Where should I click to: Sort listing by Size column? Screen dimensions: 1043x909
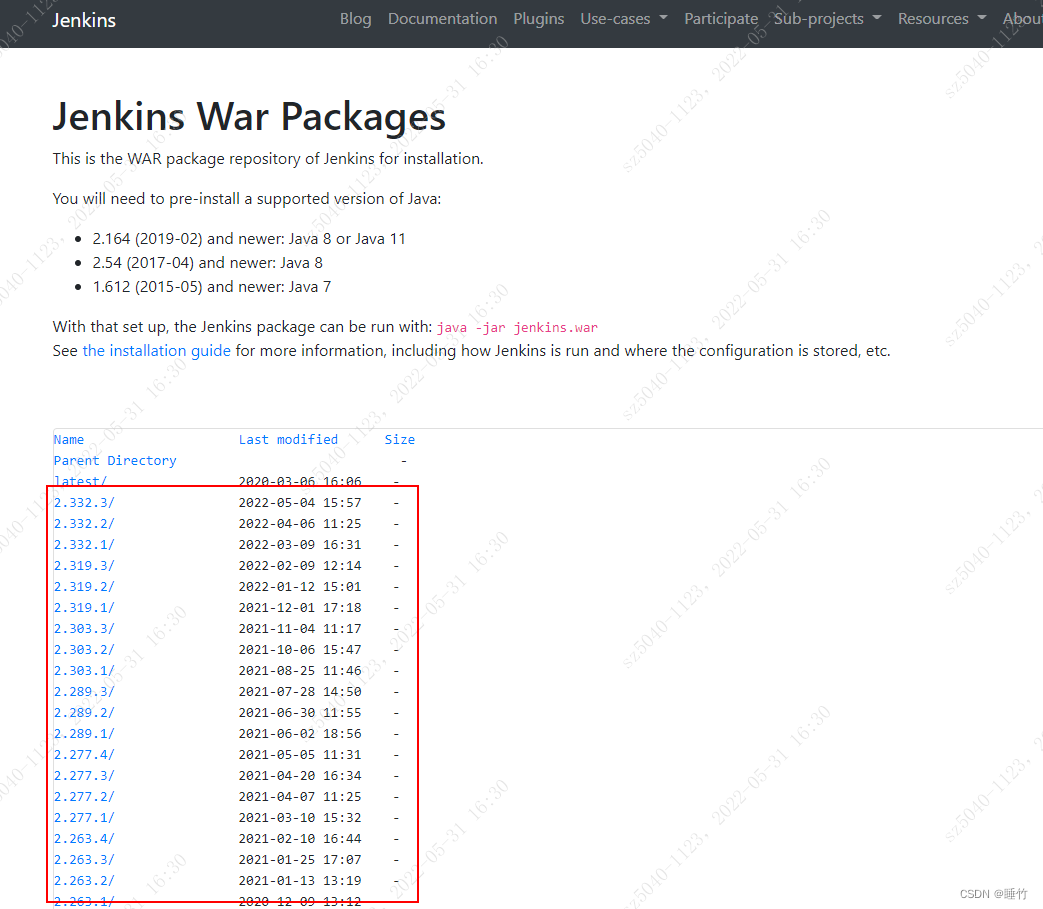(x=400, y=440)
